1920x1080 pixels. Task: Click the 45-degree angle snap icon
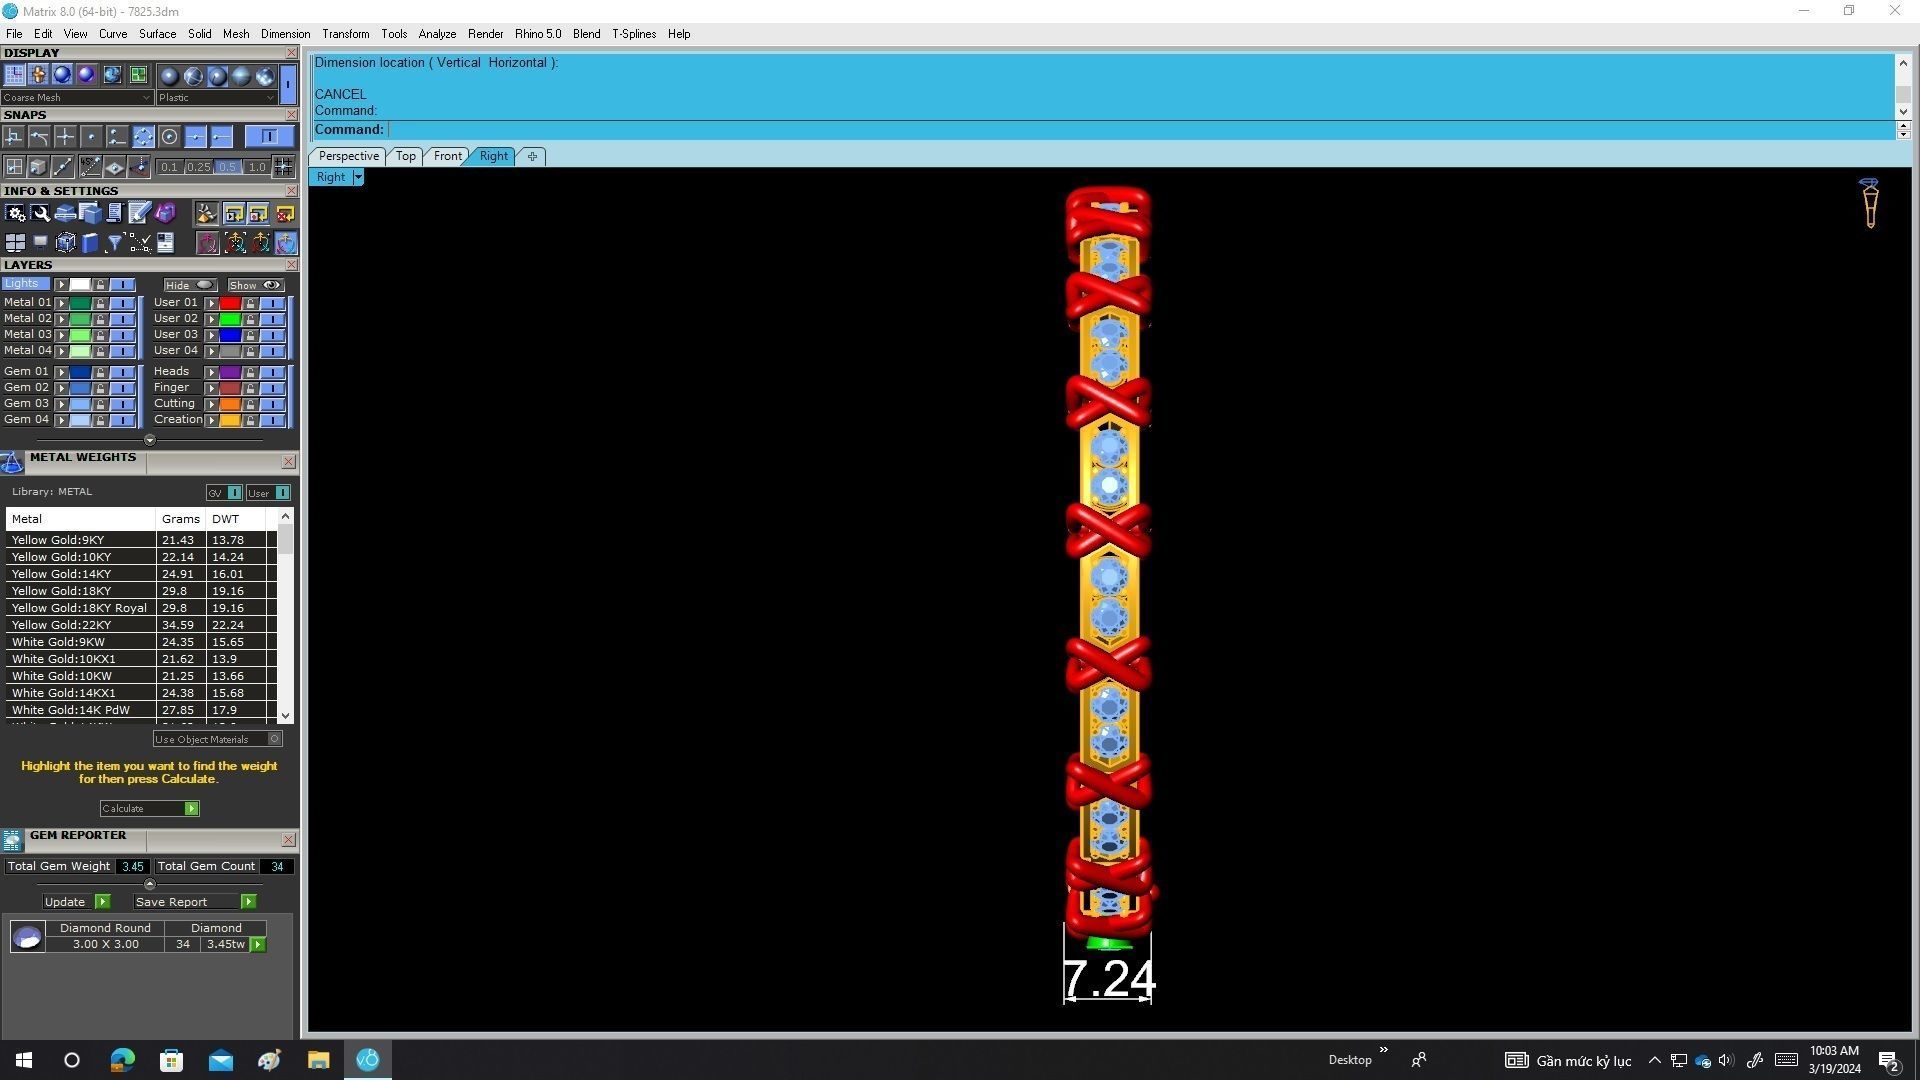[x=90, y=167]
